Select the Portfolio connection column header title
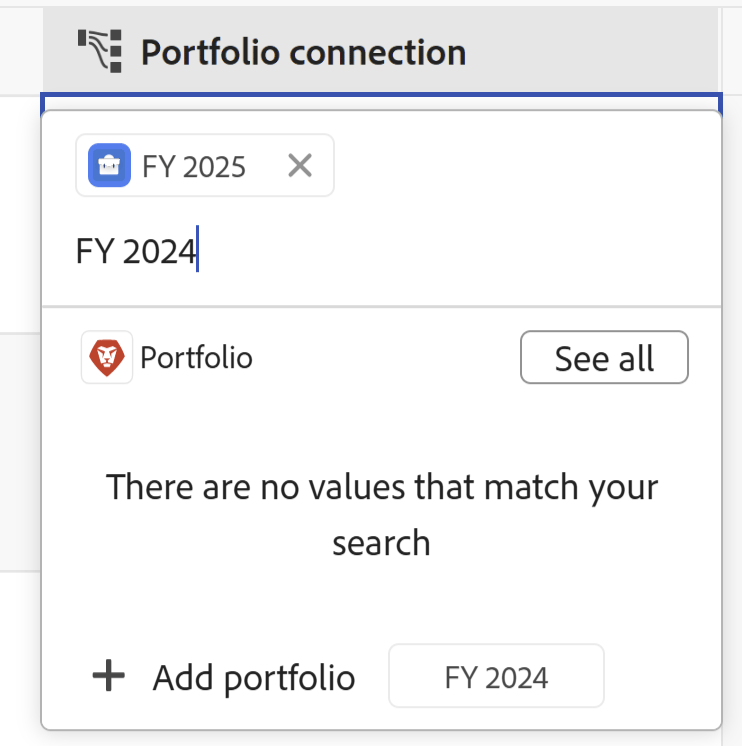742x746 pixels. [303, 52]
